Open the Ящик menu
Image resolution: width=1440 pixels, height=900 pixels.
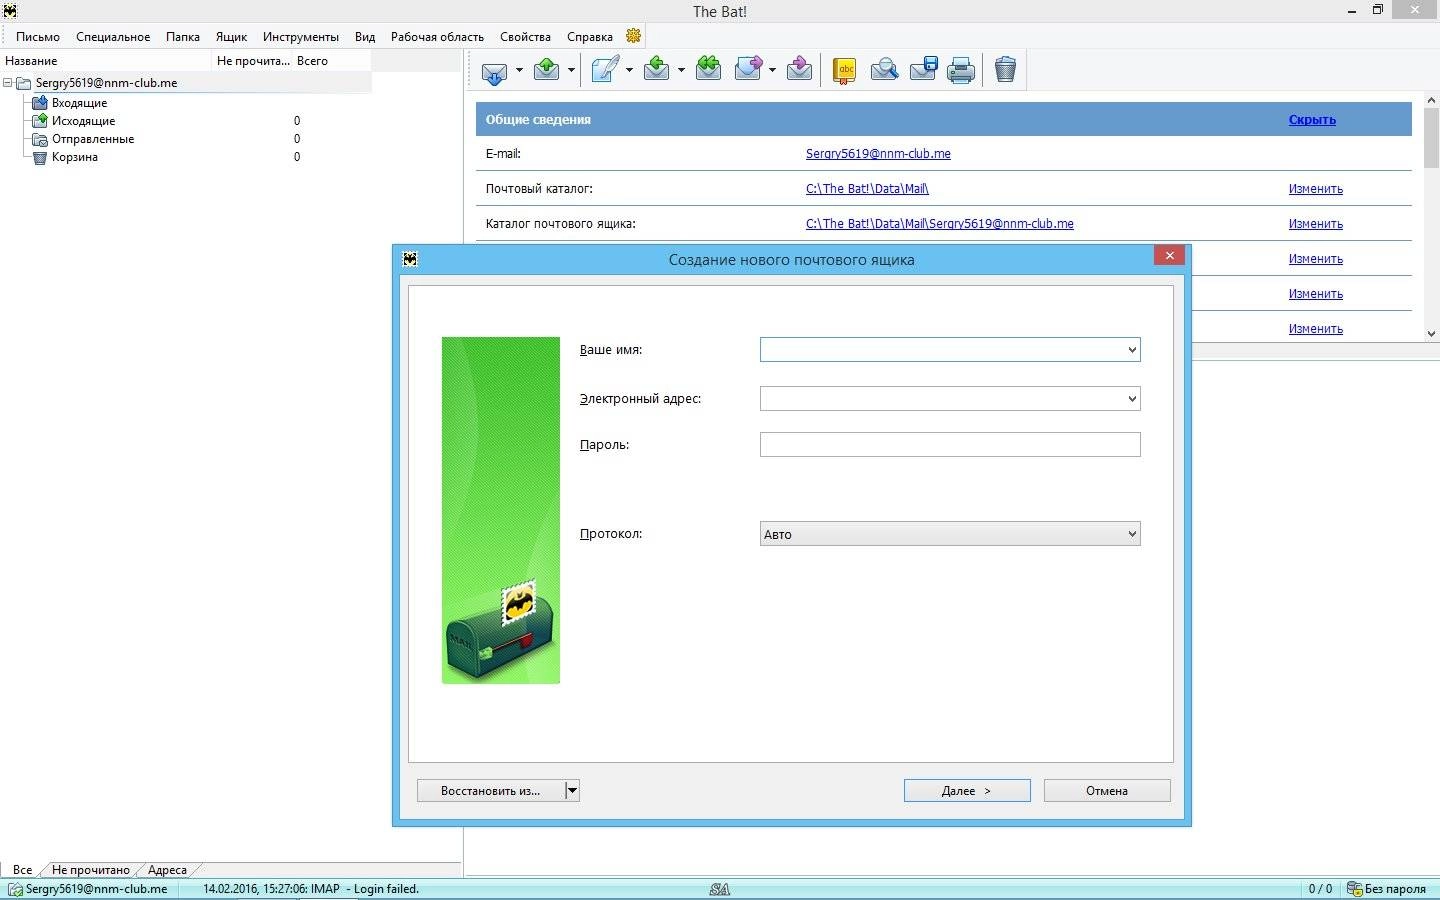pos(231,37)
